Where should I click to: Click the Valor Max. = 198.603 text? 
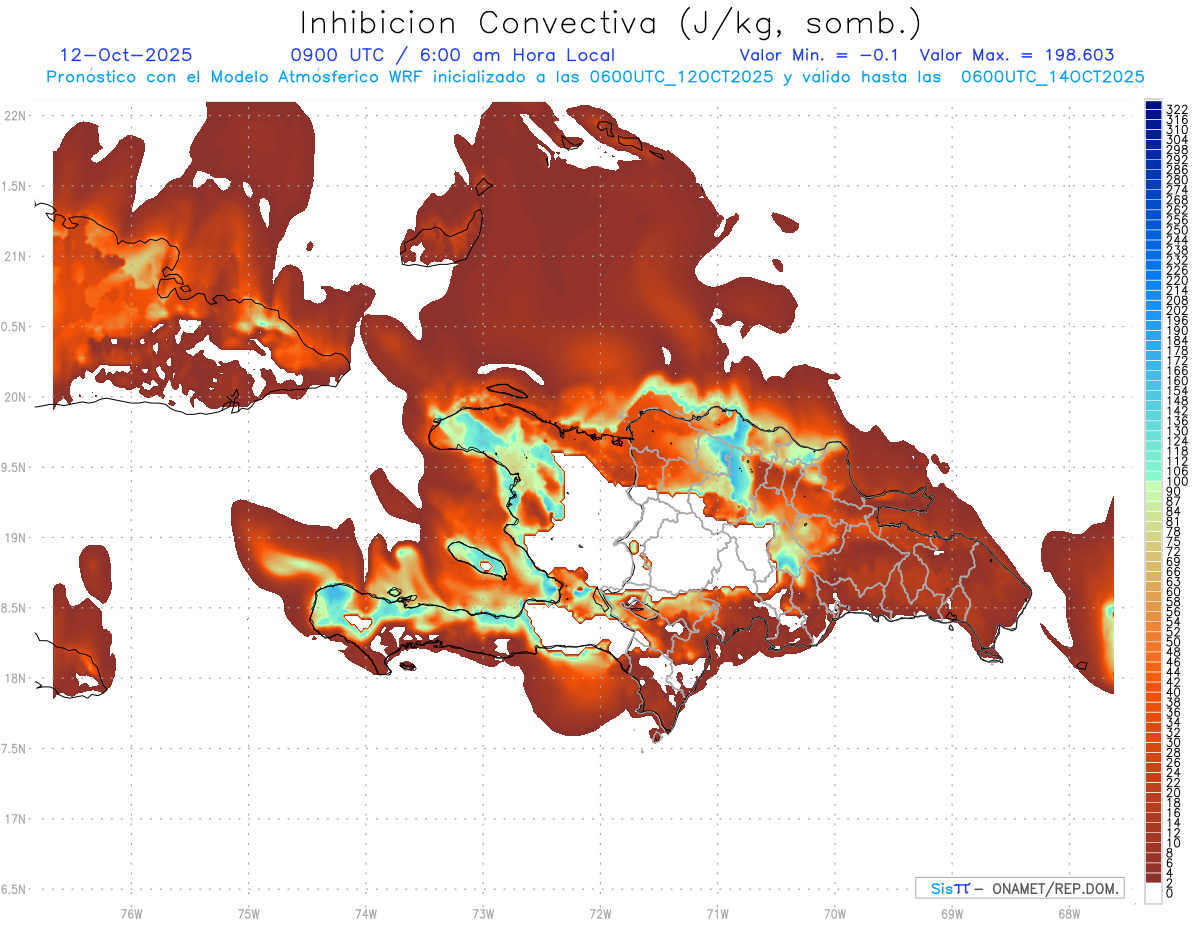coord(1016,55)
